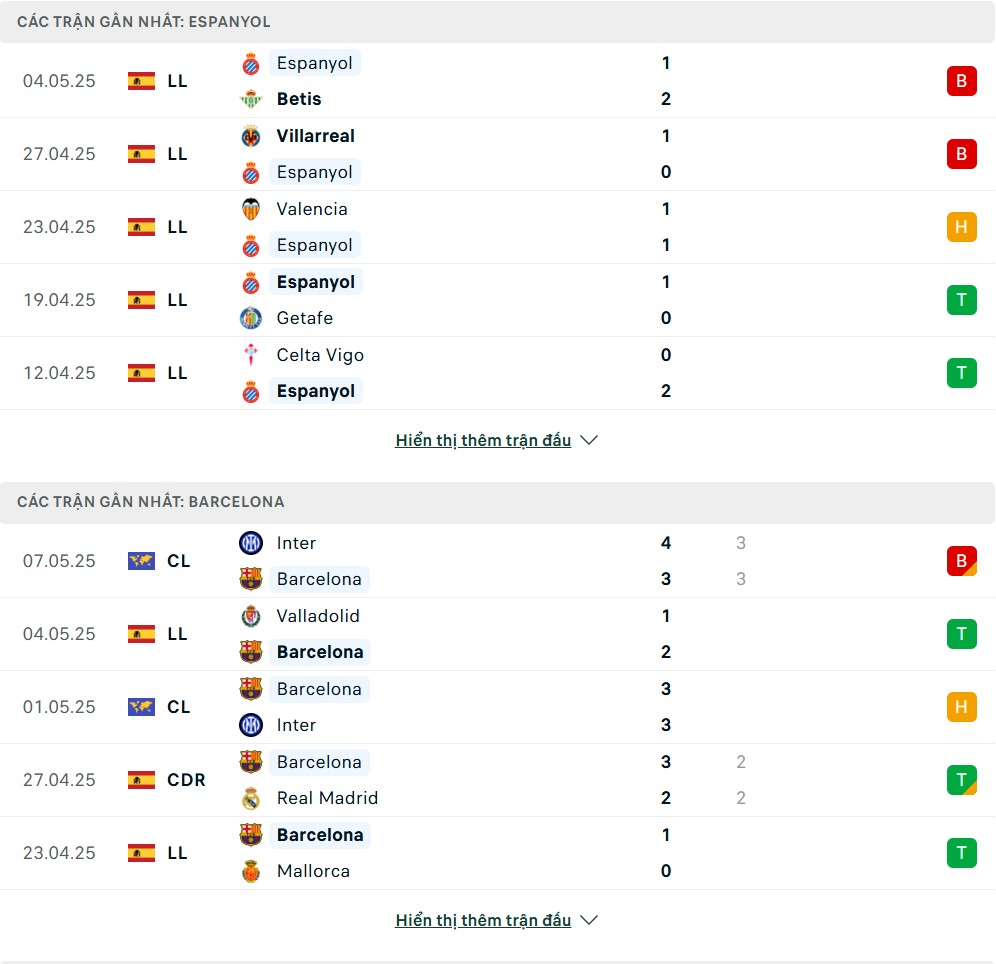The width and height of the screenshot is (996, 964).
Task: Click the CDR competition label
Action: (186, 780)
